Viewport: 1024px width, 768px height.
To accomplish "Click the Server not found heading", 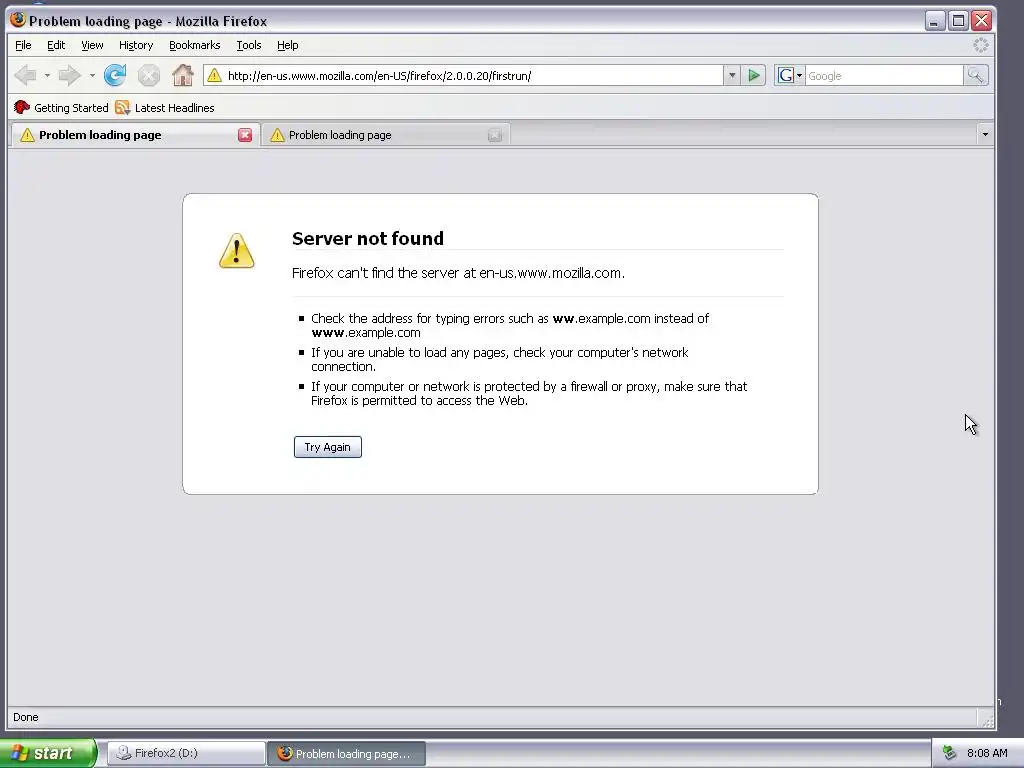I will pyautogui.click(x=368, y=238).
